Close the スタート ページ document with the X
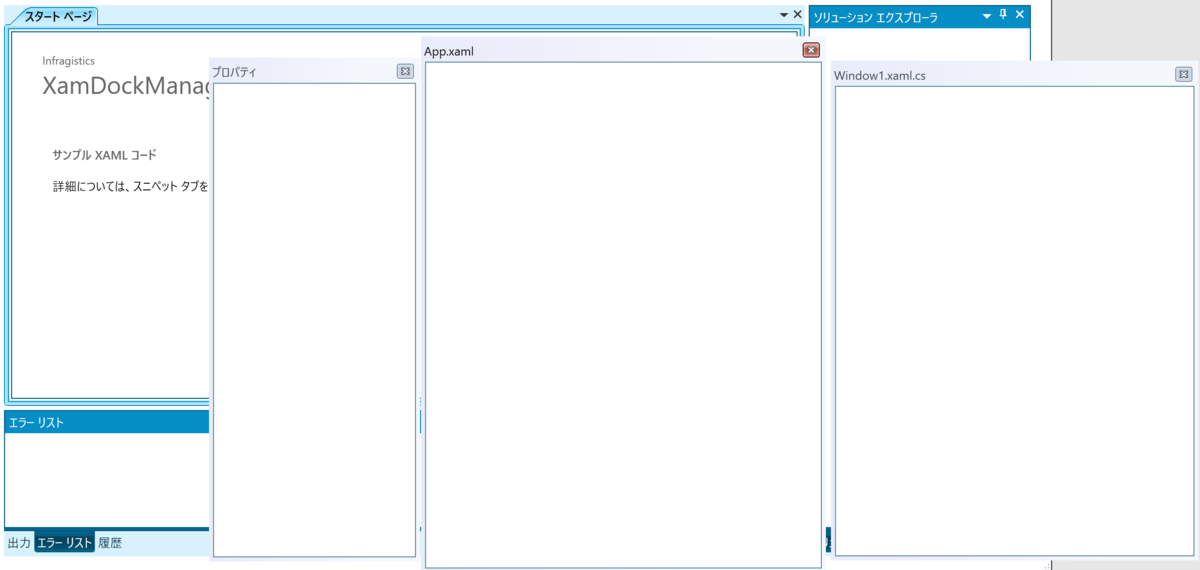The height and width of the screenshot is (570, 1200). tap(797, 15)
